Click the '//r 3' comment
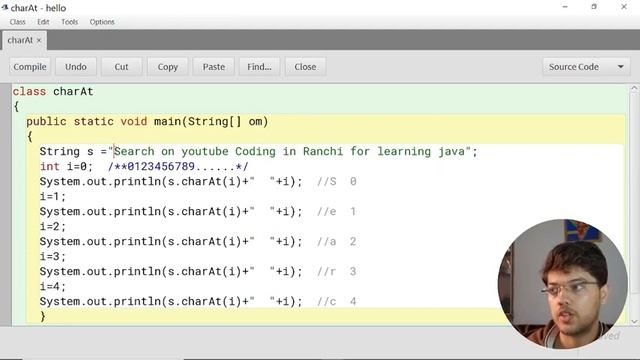 click(337, 272)
